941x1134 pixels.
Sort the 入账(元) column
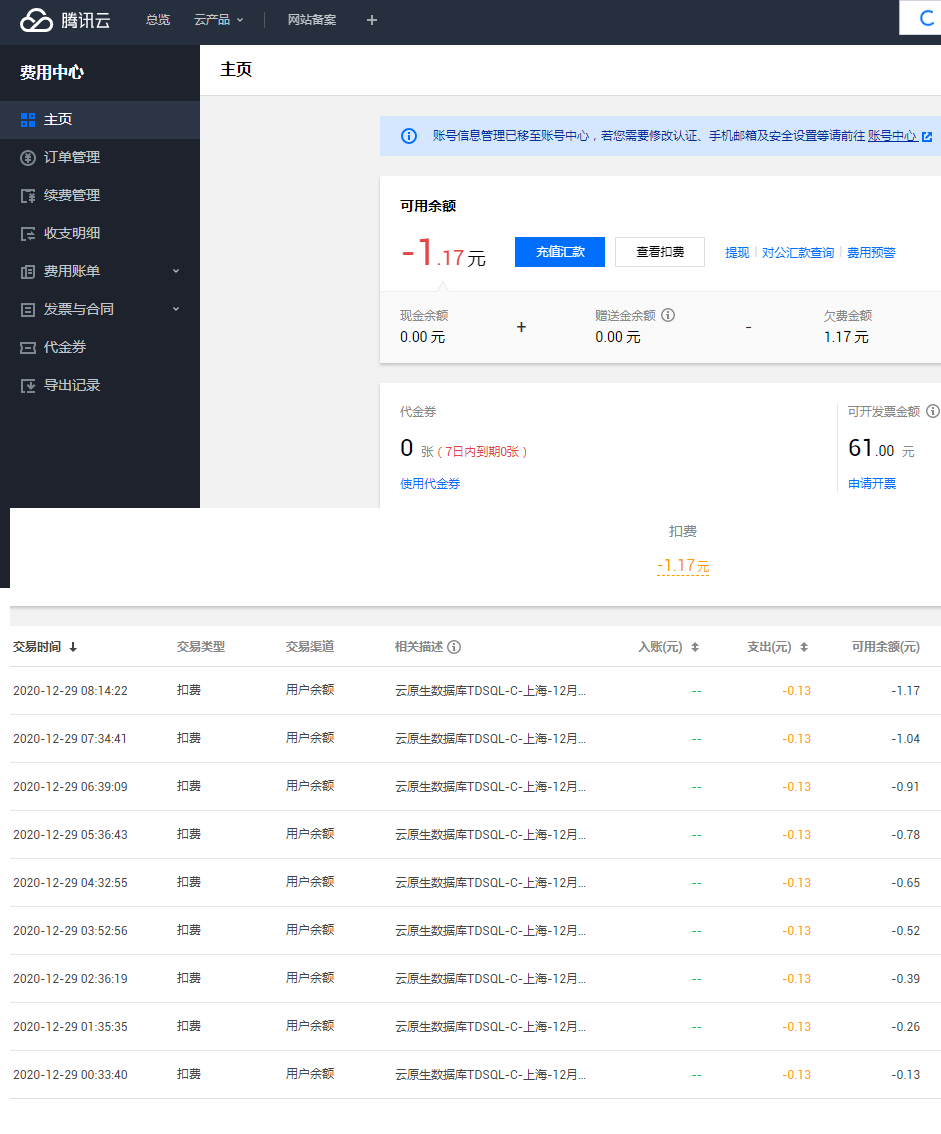point(695,647)
